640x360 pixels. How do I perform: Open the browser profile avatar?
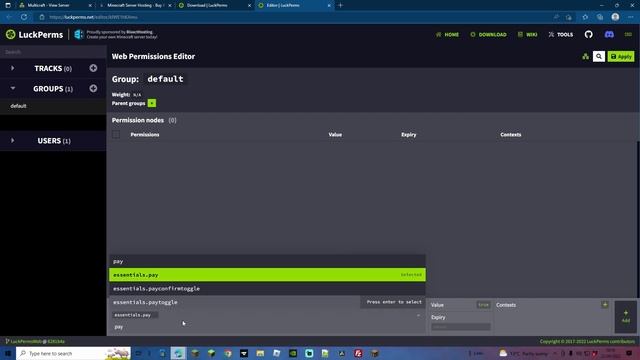click(x=615, y=17)
